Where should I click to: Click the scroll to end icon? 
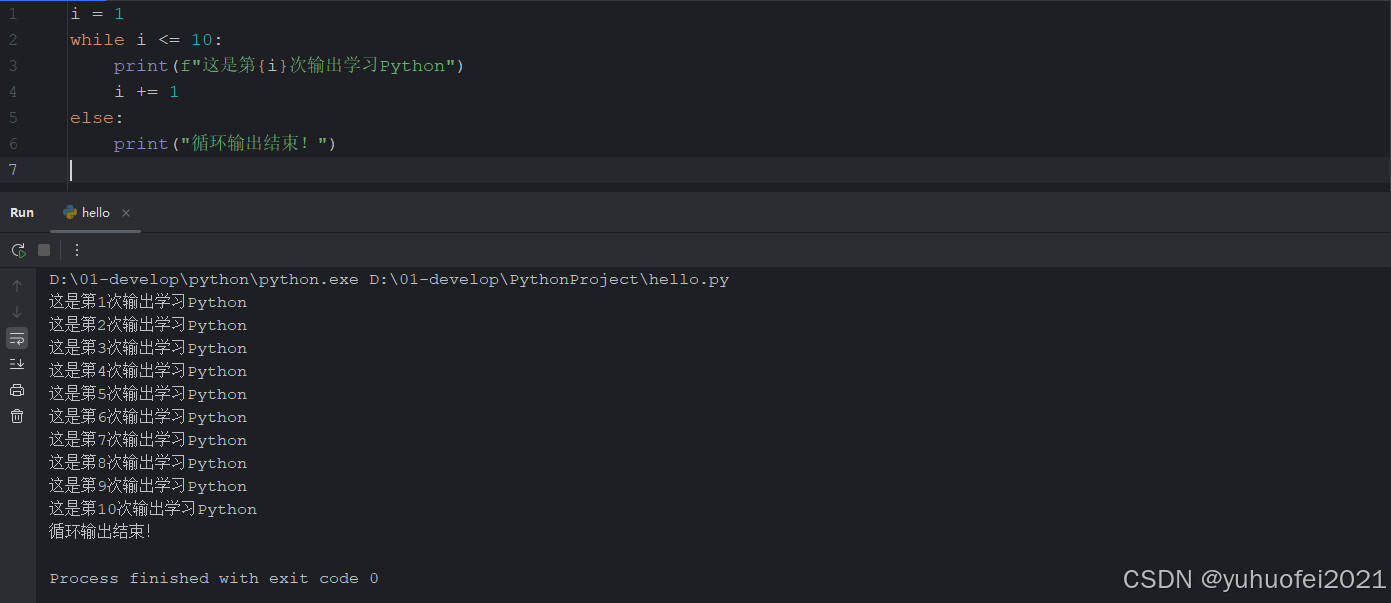pyautogui.click(x=17, y=364)
